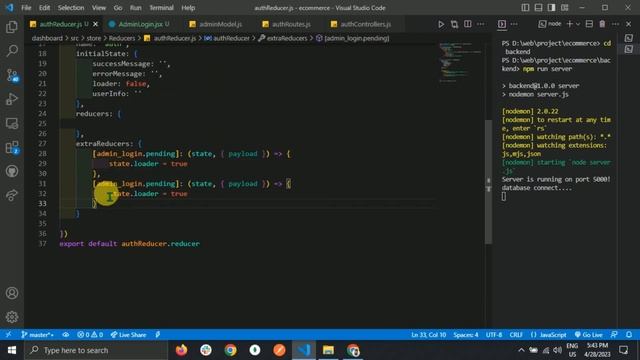
Task: Click the open changes icon in editor toolbar
Action: (x=454, y=24)
